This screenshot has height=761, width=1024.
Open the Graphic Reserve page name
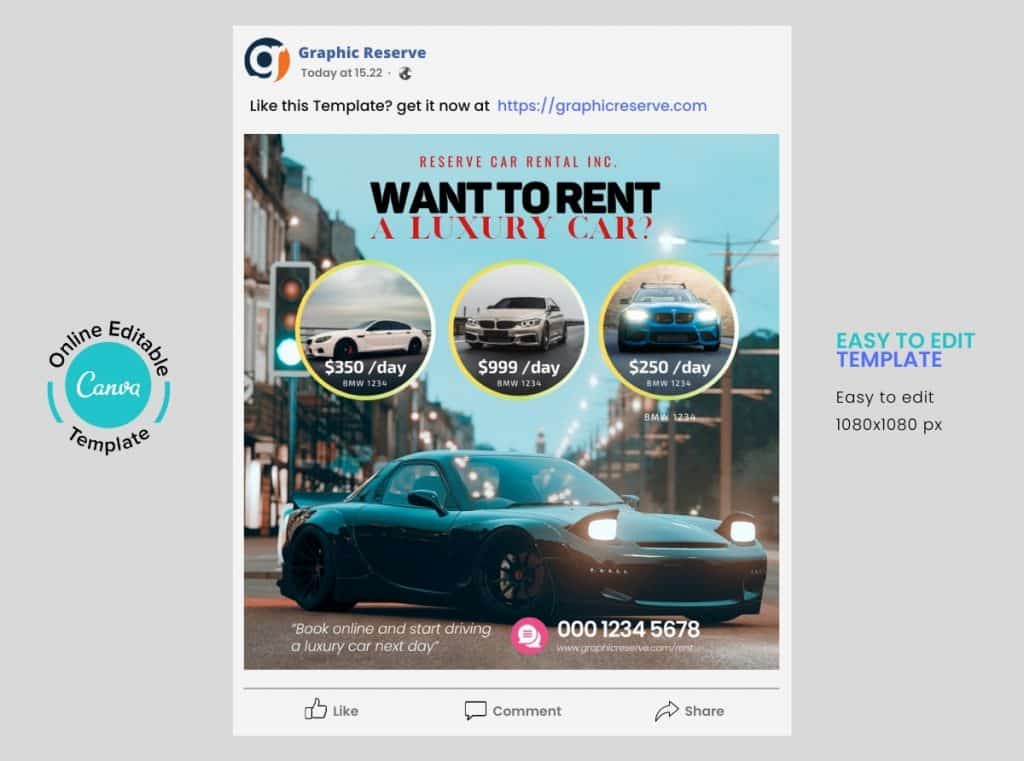(x=362, y=53)
